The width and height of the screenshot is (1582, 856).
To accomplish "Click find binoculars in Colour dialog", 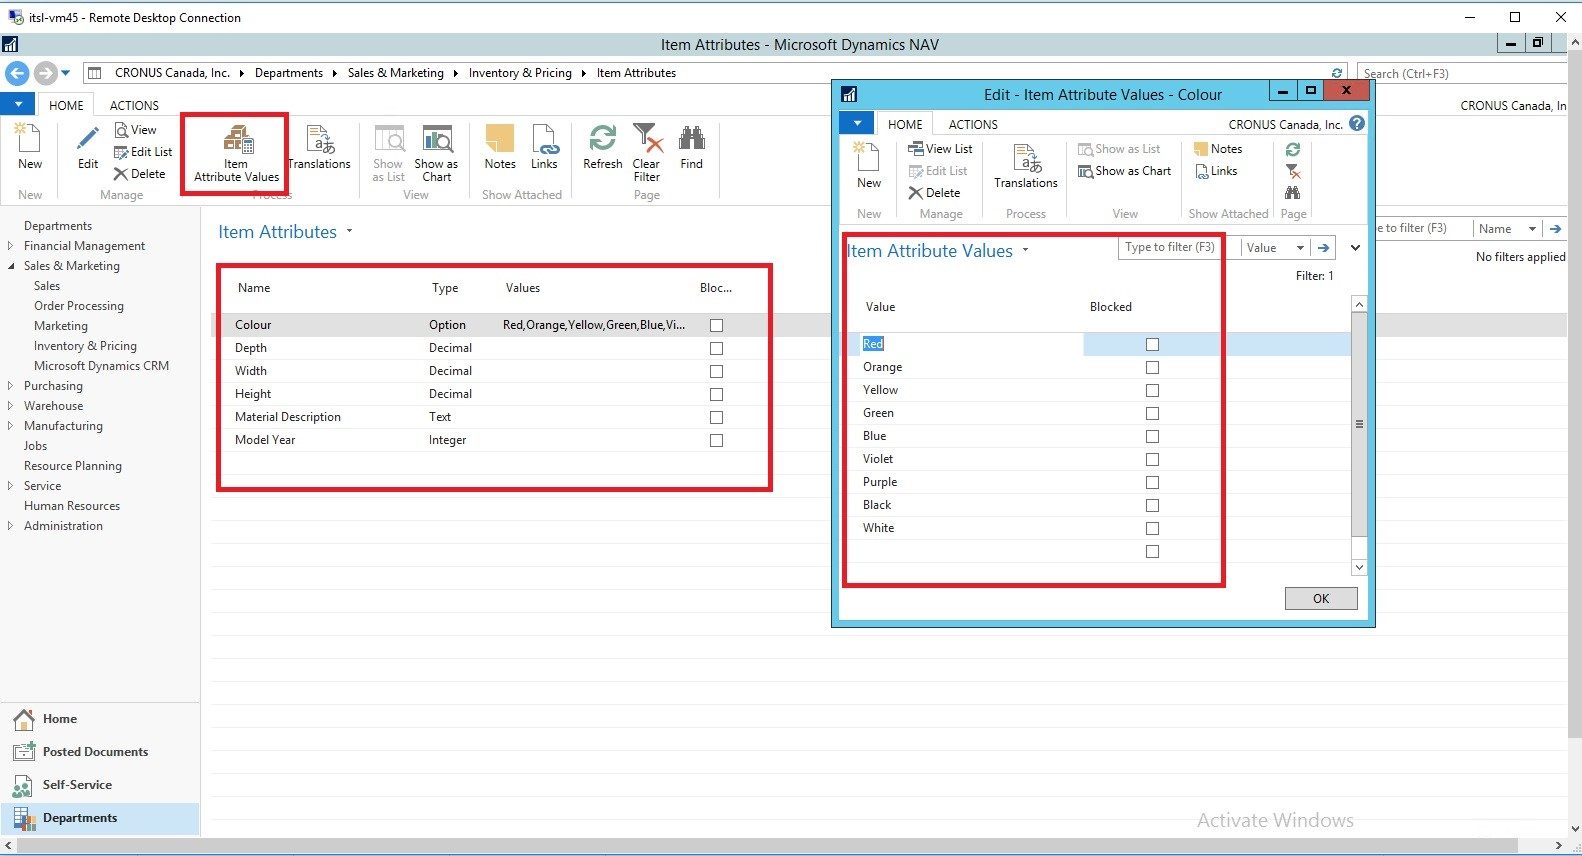I will pos(1293,192).
